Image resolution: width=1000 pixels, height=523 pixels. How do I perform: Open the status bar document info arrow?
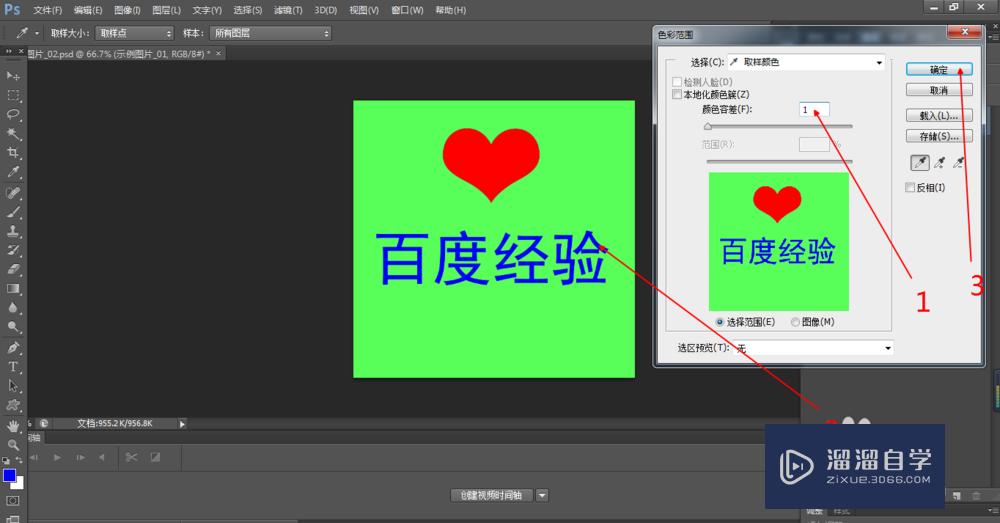click(182, 424)
